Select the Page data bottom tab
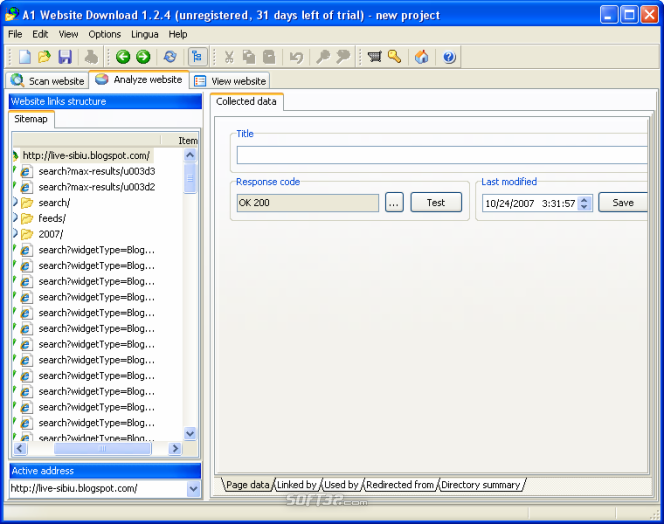 pos(248,485)
